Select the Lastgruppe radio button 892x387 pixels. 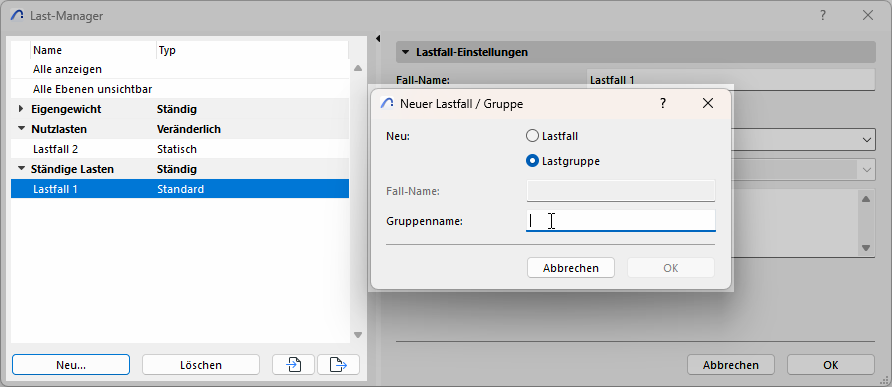tap(532, 161)
